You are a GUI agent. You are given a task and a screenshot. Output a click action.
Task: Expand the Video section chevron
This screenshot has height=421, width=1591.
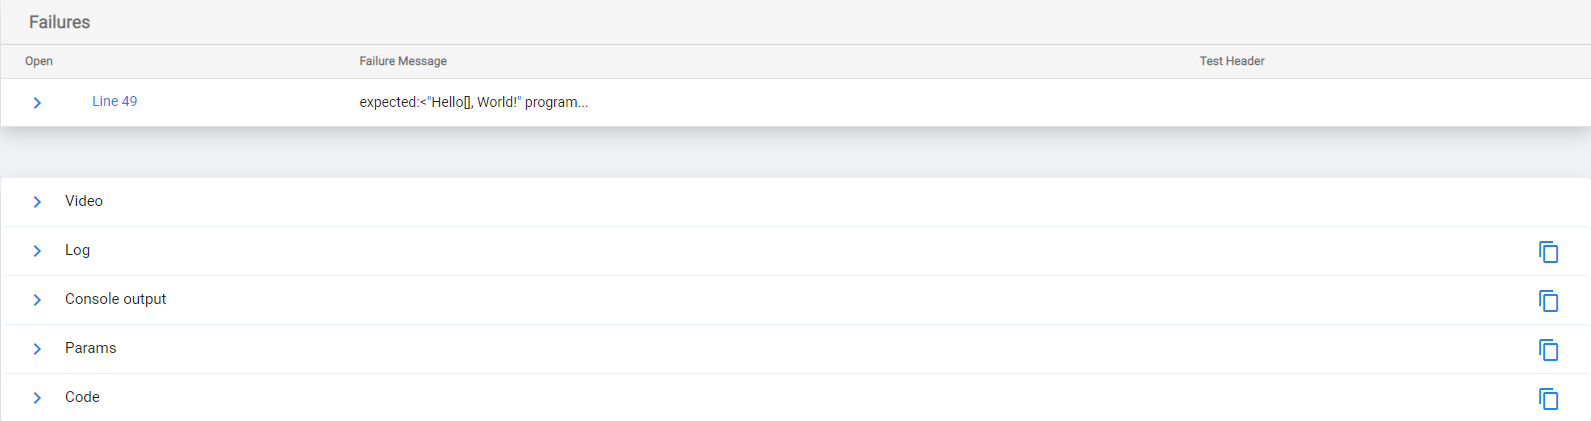[x=37, y=202]
